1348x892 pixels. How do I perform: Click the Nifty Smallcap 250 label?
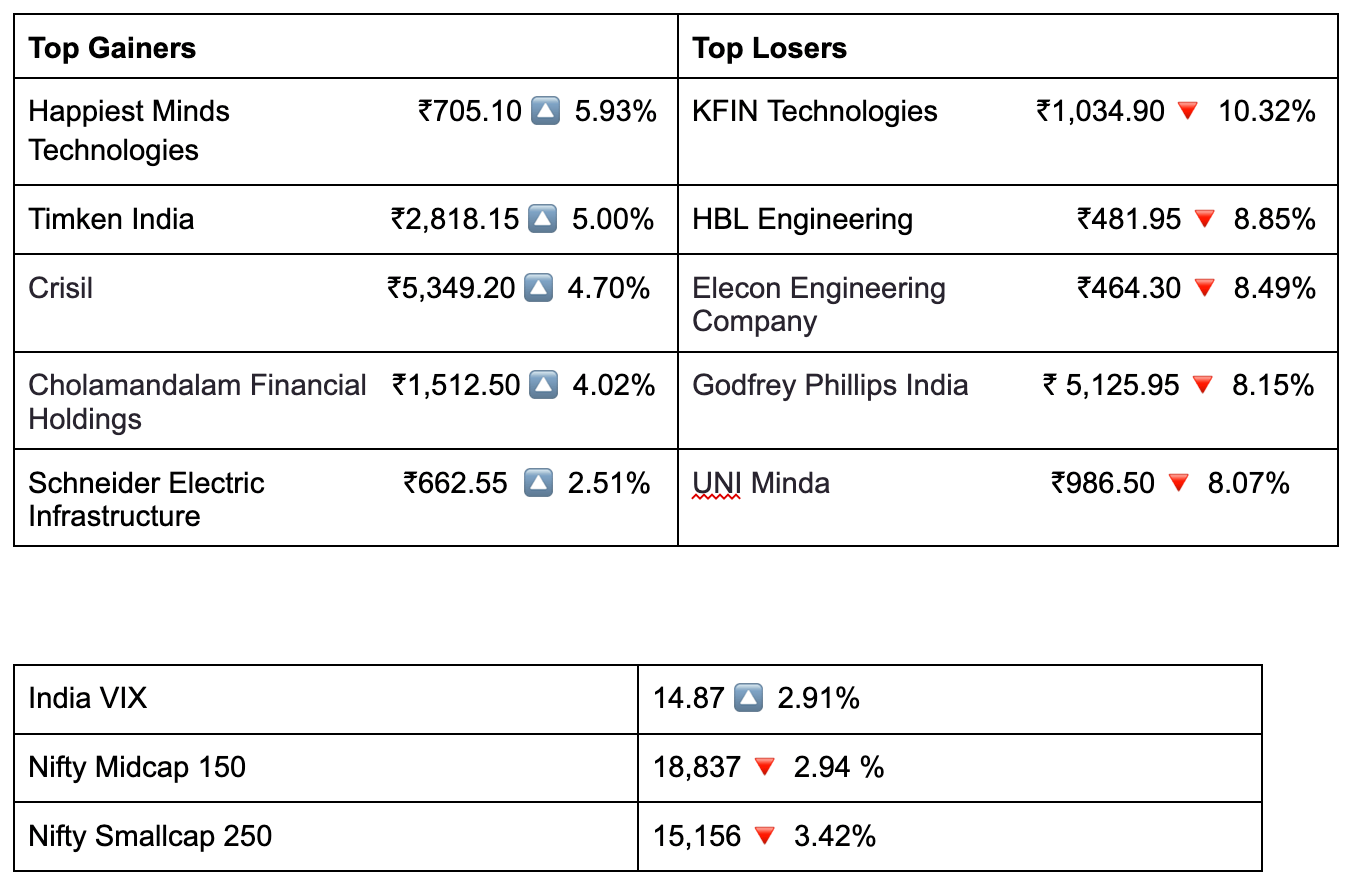[150, 836]
